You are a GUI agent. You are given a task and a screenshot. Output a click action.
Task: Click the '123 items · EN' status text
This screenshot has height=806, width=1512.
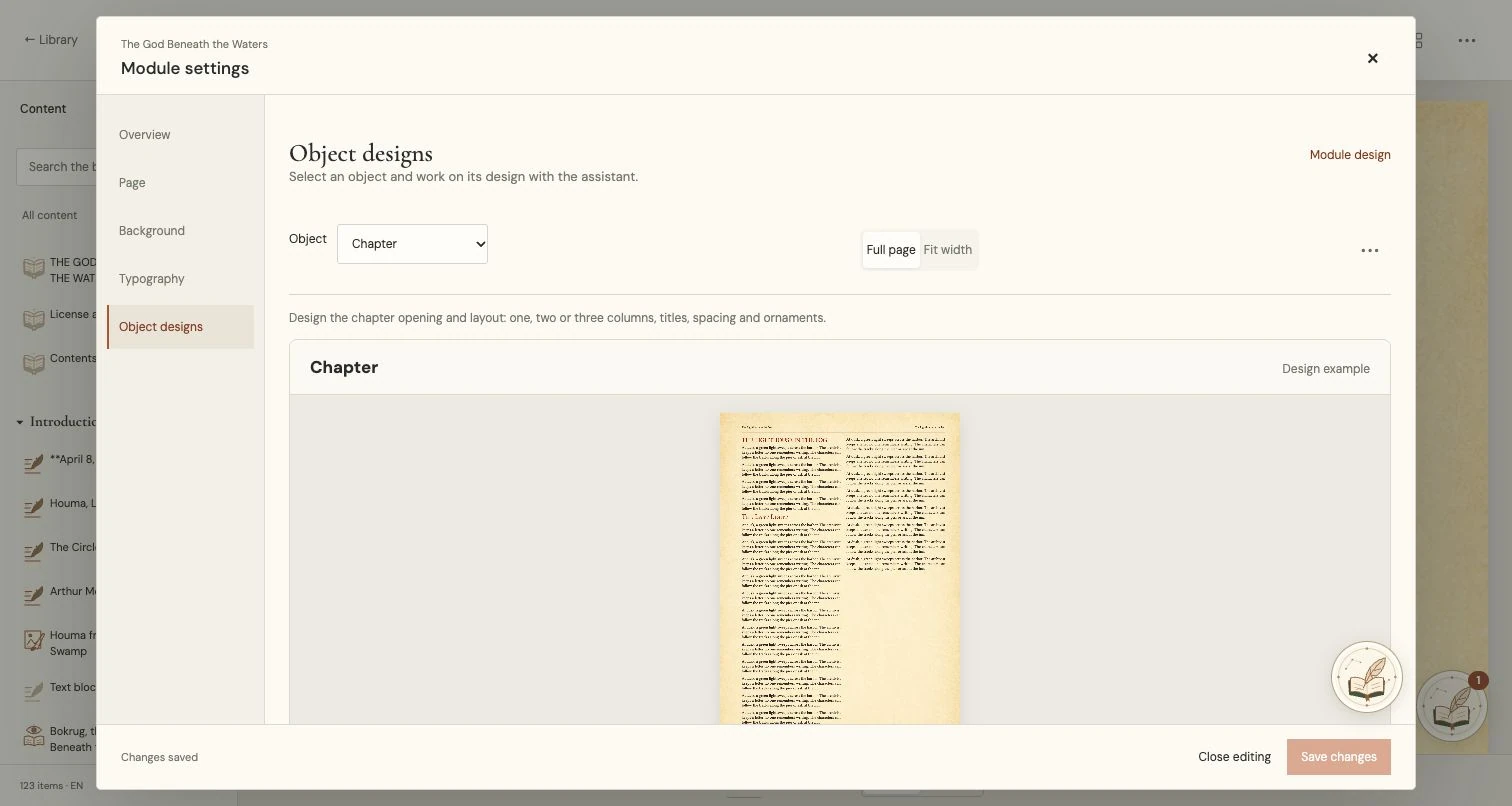[x=52, y=786]
